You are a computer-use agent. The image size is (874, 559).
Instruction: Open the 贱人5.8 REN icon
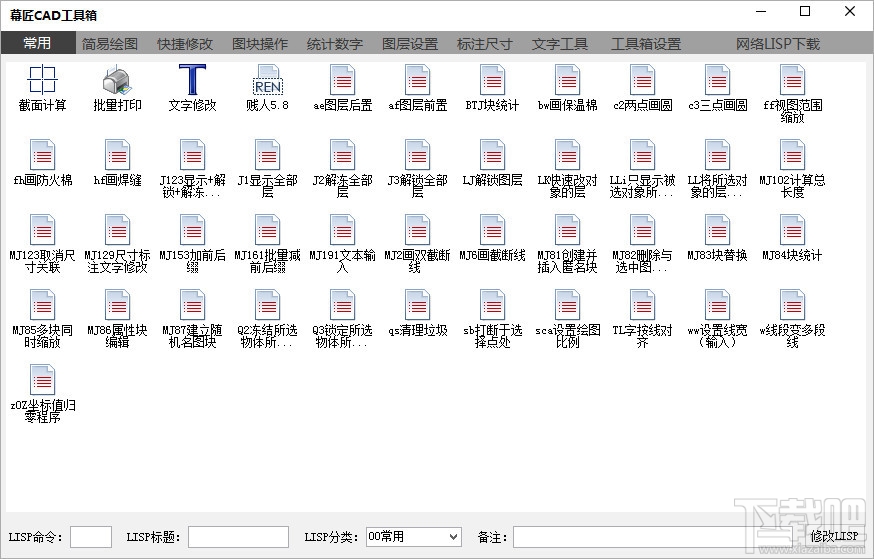click(x=268, y=80)
